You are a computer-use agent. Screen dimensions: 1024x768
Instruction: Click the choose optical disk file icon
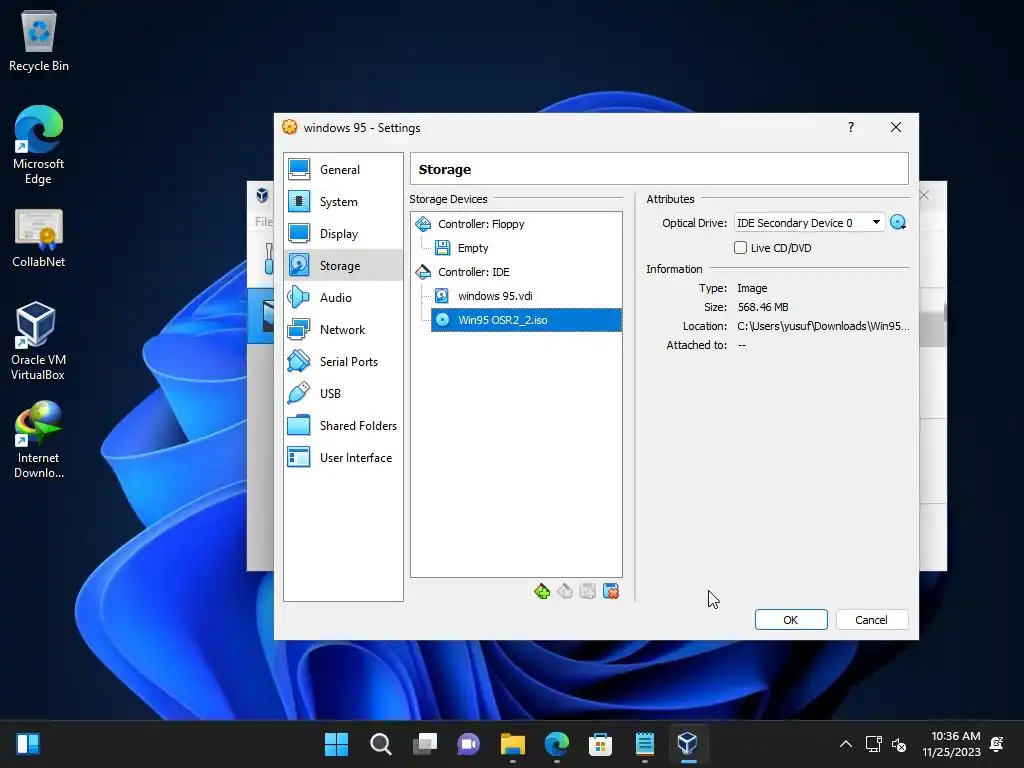point(899,223)
